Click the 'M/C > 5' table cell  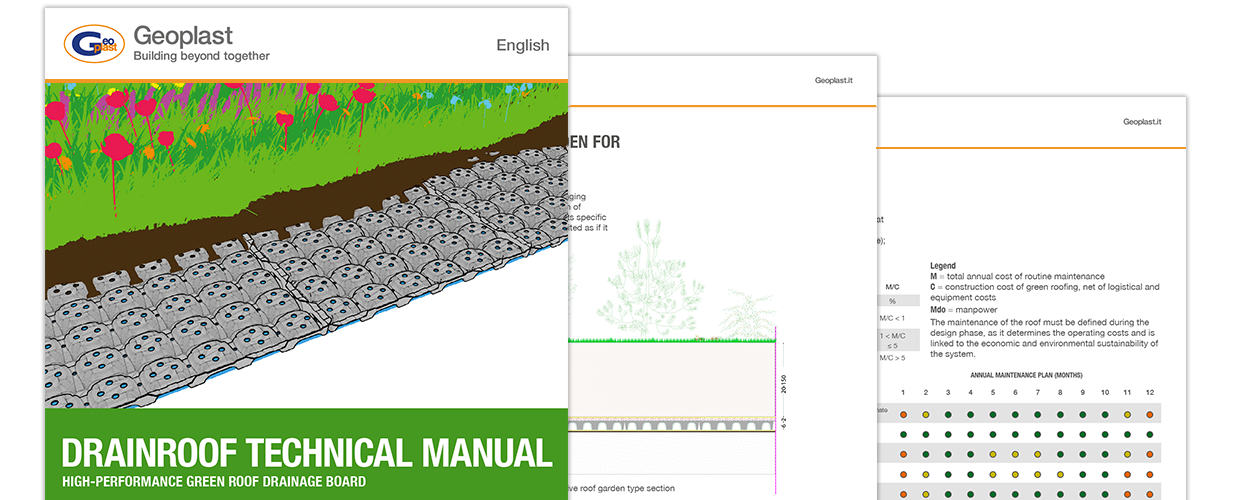coord(891,357)
